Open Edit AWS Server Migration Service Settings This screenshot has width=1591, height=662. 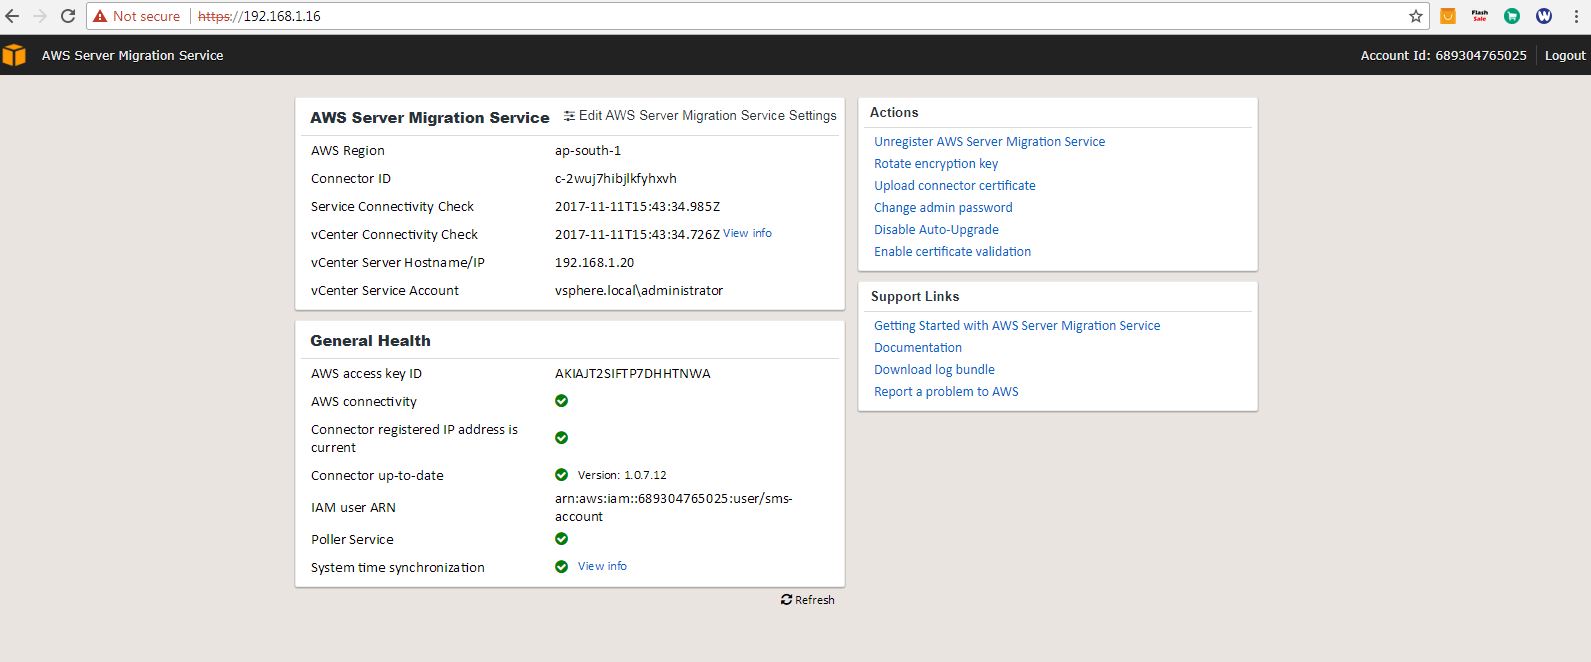(700, 116)
